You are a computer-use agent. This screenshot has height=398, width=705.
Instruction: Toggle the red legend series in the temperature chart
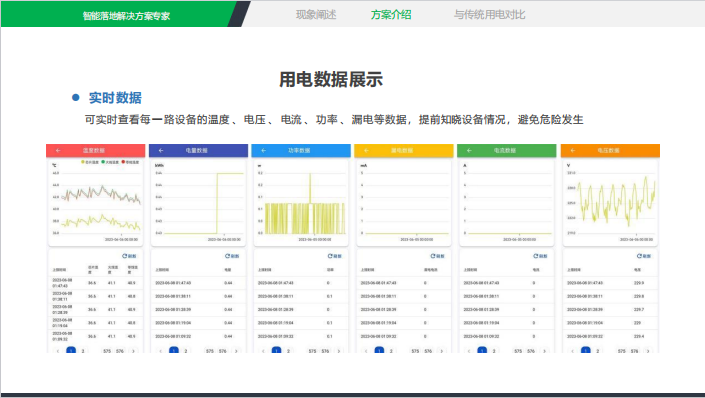pos(130,162)
